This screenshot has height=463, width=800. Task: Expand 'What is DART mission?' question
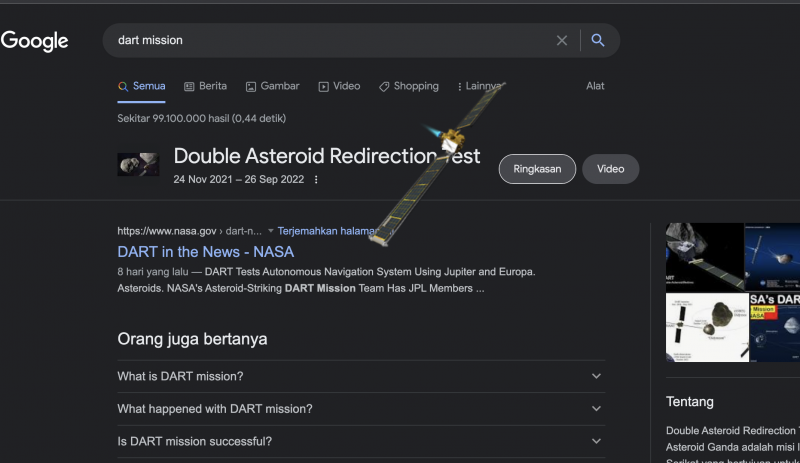click(x=361, y=376)
